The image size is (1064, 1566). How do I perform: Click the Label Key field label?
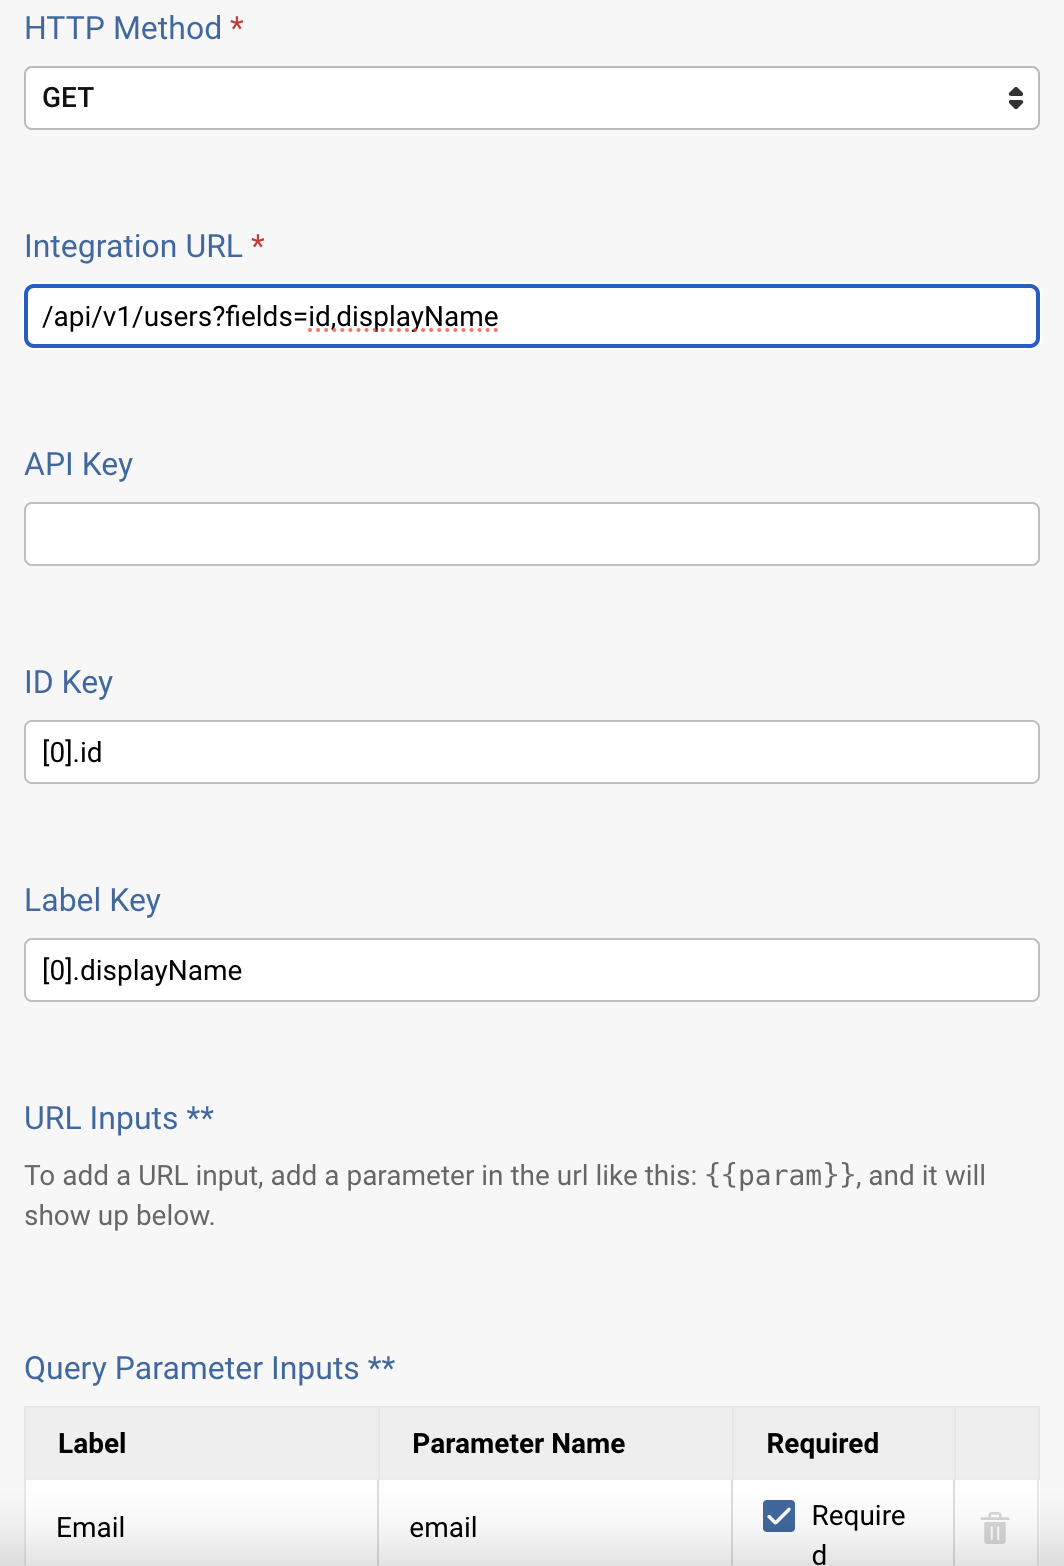[x=92, y=900]
